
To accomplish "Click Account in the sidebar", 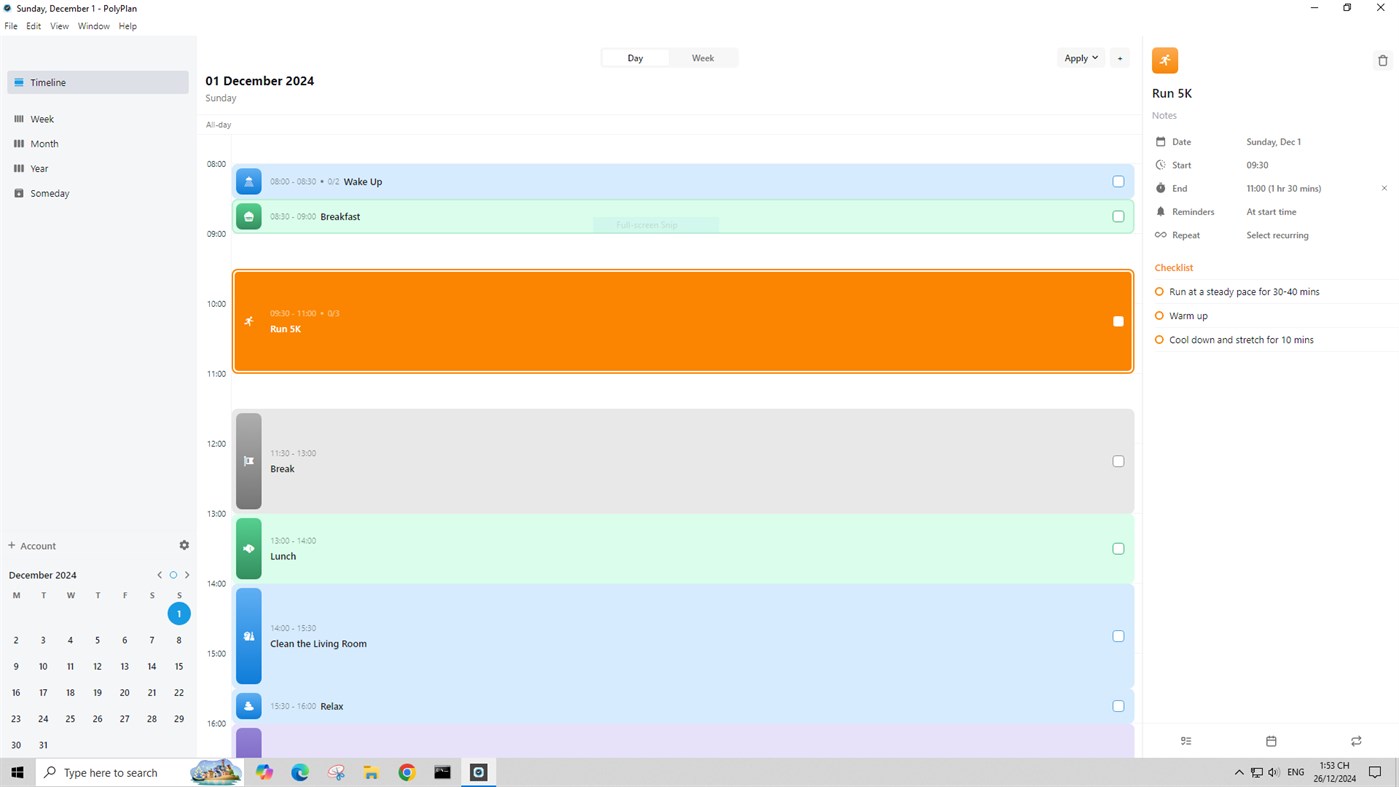I will click(32, 546).
